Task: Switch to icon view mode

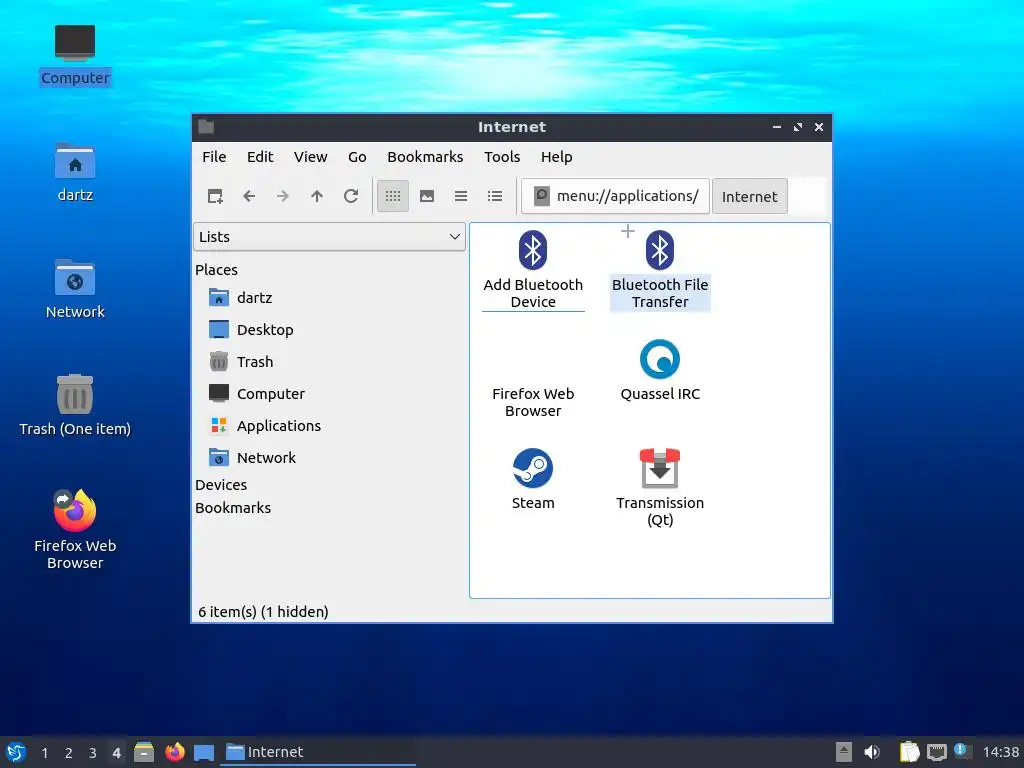Action: coord(392,196)
